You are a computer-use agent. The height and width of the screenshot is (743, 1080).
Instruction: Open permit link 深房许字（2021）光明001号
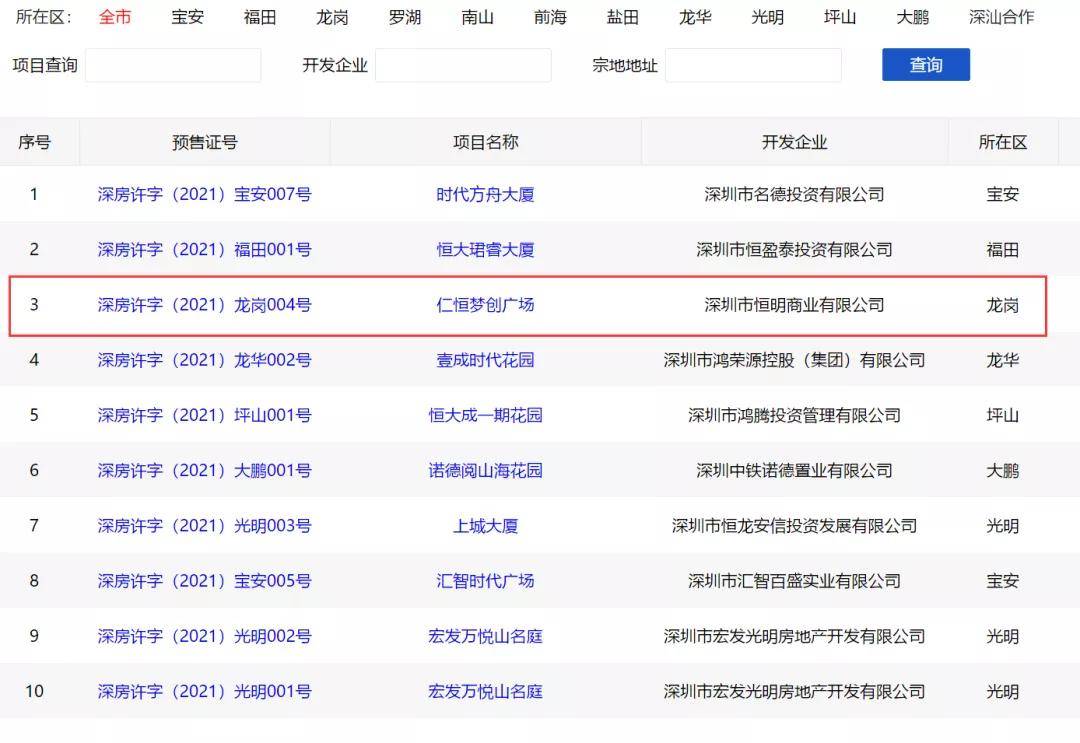point(204,691)
